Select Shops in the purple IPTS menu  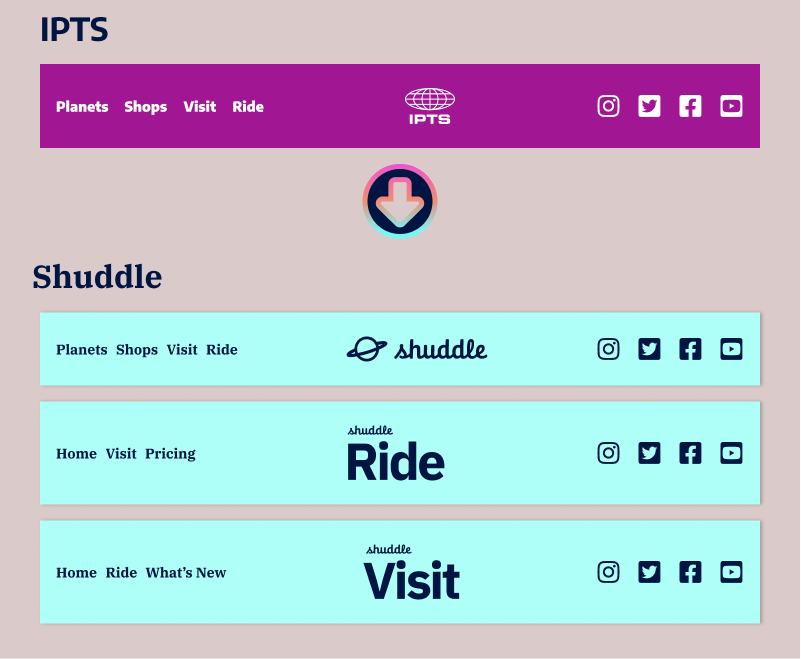click(x=145, y=107)
